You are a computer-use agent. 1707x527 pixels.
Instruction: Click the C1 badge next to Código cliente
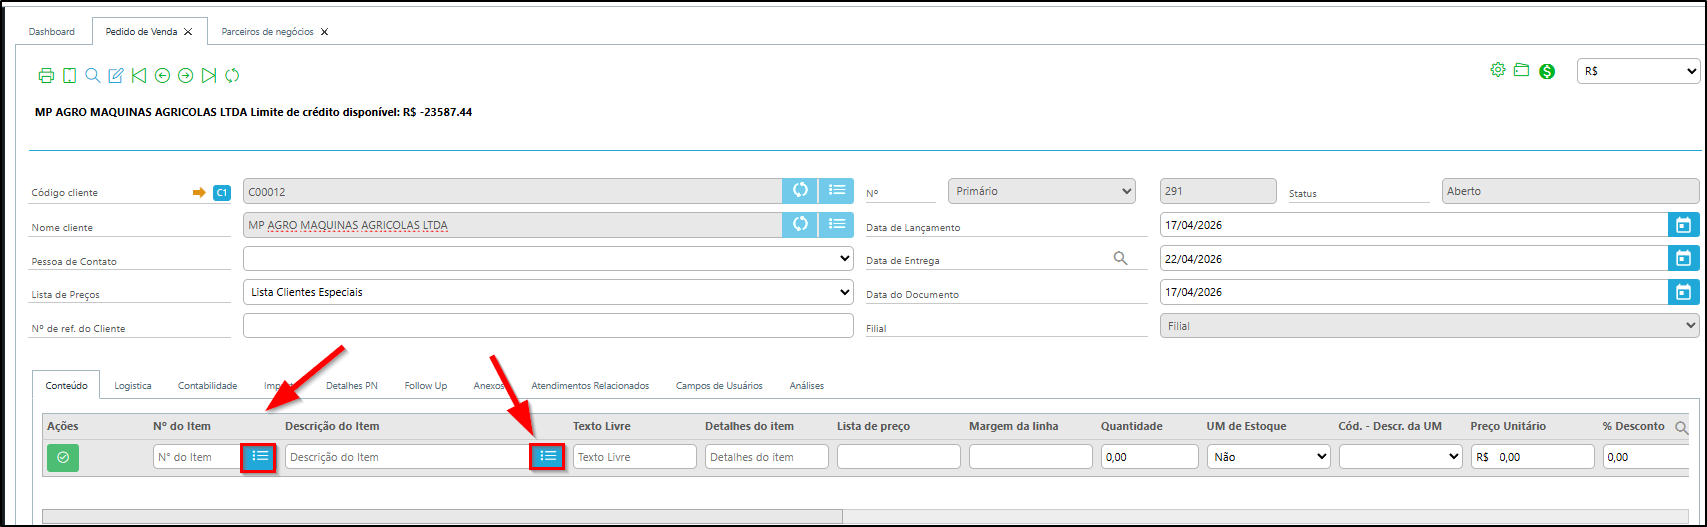tap(222, 192)
